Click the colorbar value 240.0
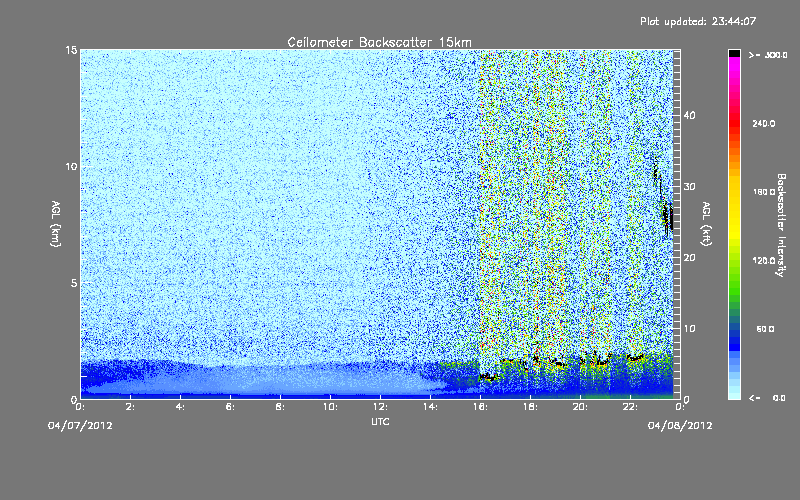The image size is (800, 500). pyautogui.click(x=764, y=124)
